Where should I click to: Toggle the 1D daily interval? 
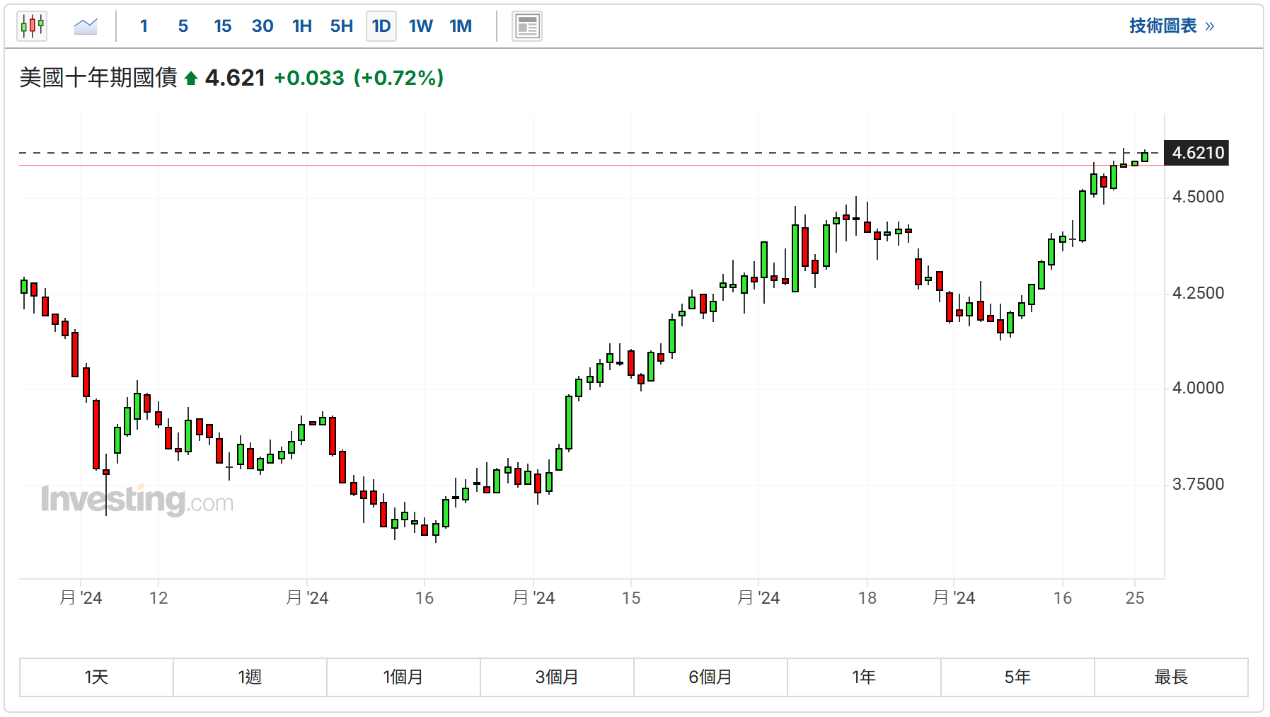[381, 26]
